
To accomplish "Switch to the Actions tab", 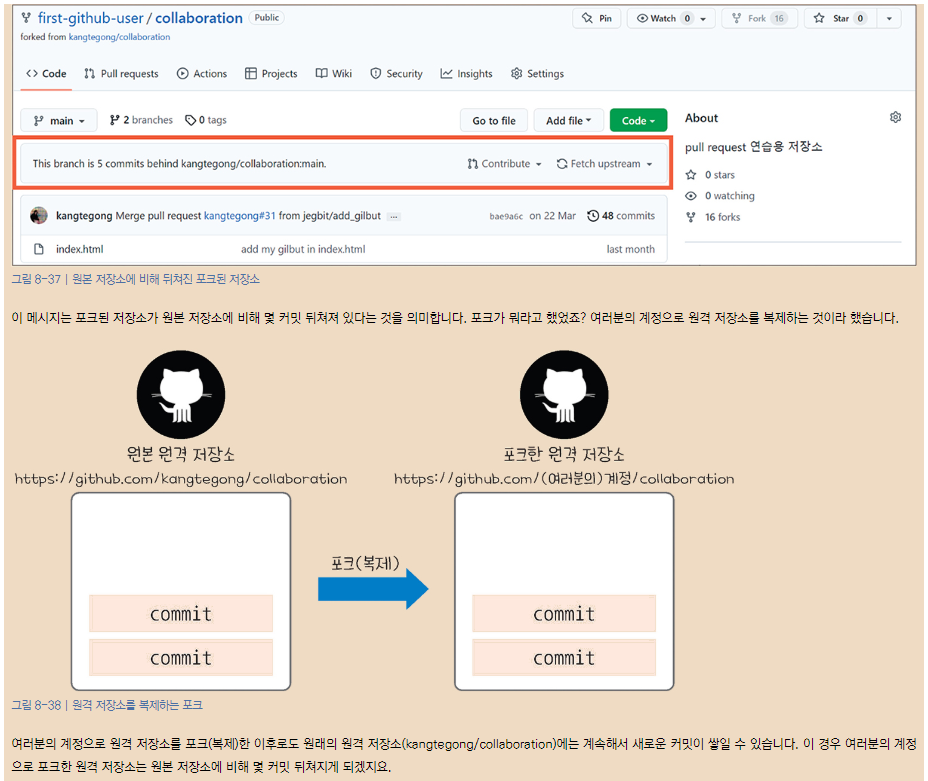I will pos(202,73).
